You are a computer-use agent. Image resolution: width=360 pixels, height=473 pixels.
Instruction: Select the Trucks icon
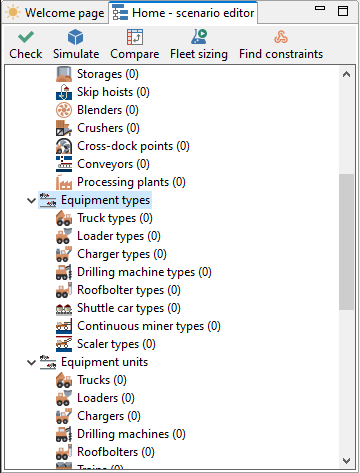point(64,380)
